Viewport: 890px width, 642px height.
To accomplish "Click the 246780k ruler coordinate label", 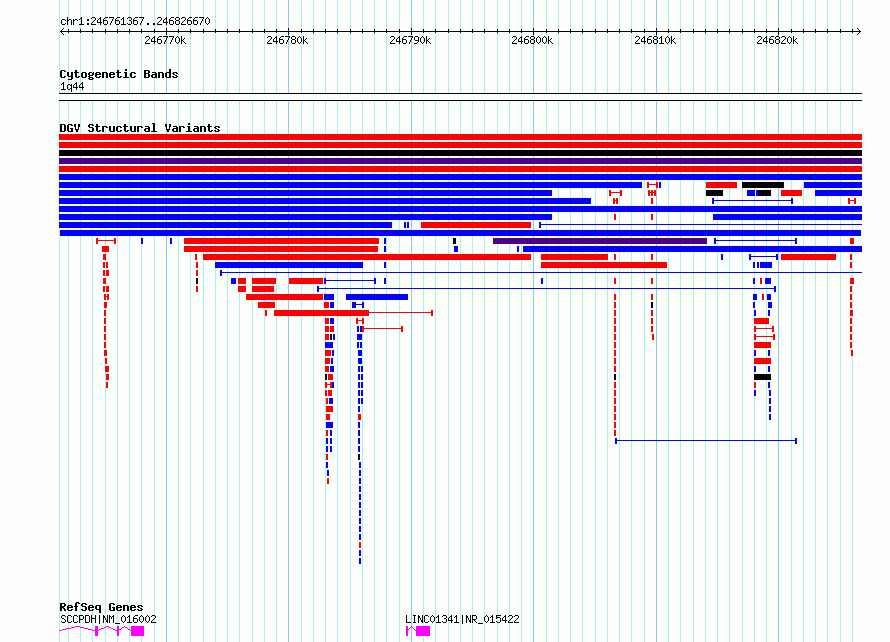I will (x=287, y=40).
